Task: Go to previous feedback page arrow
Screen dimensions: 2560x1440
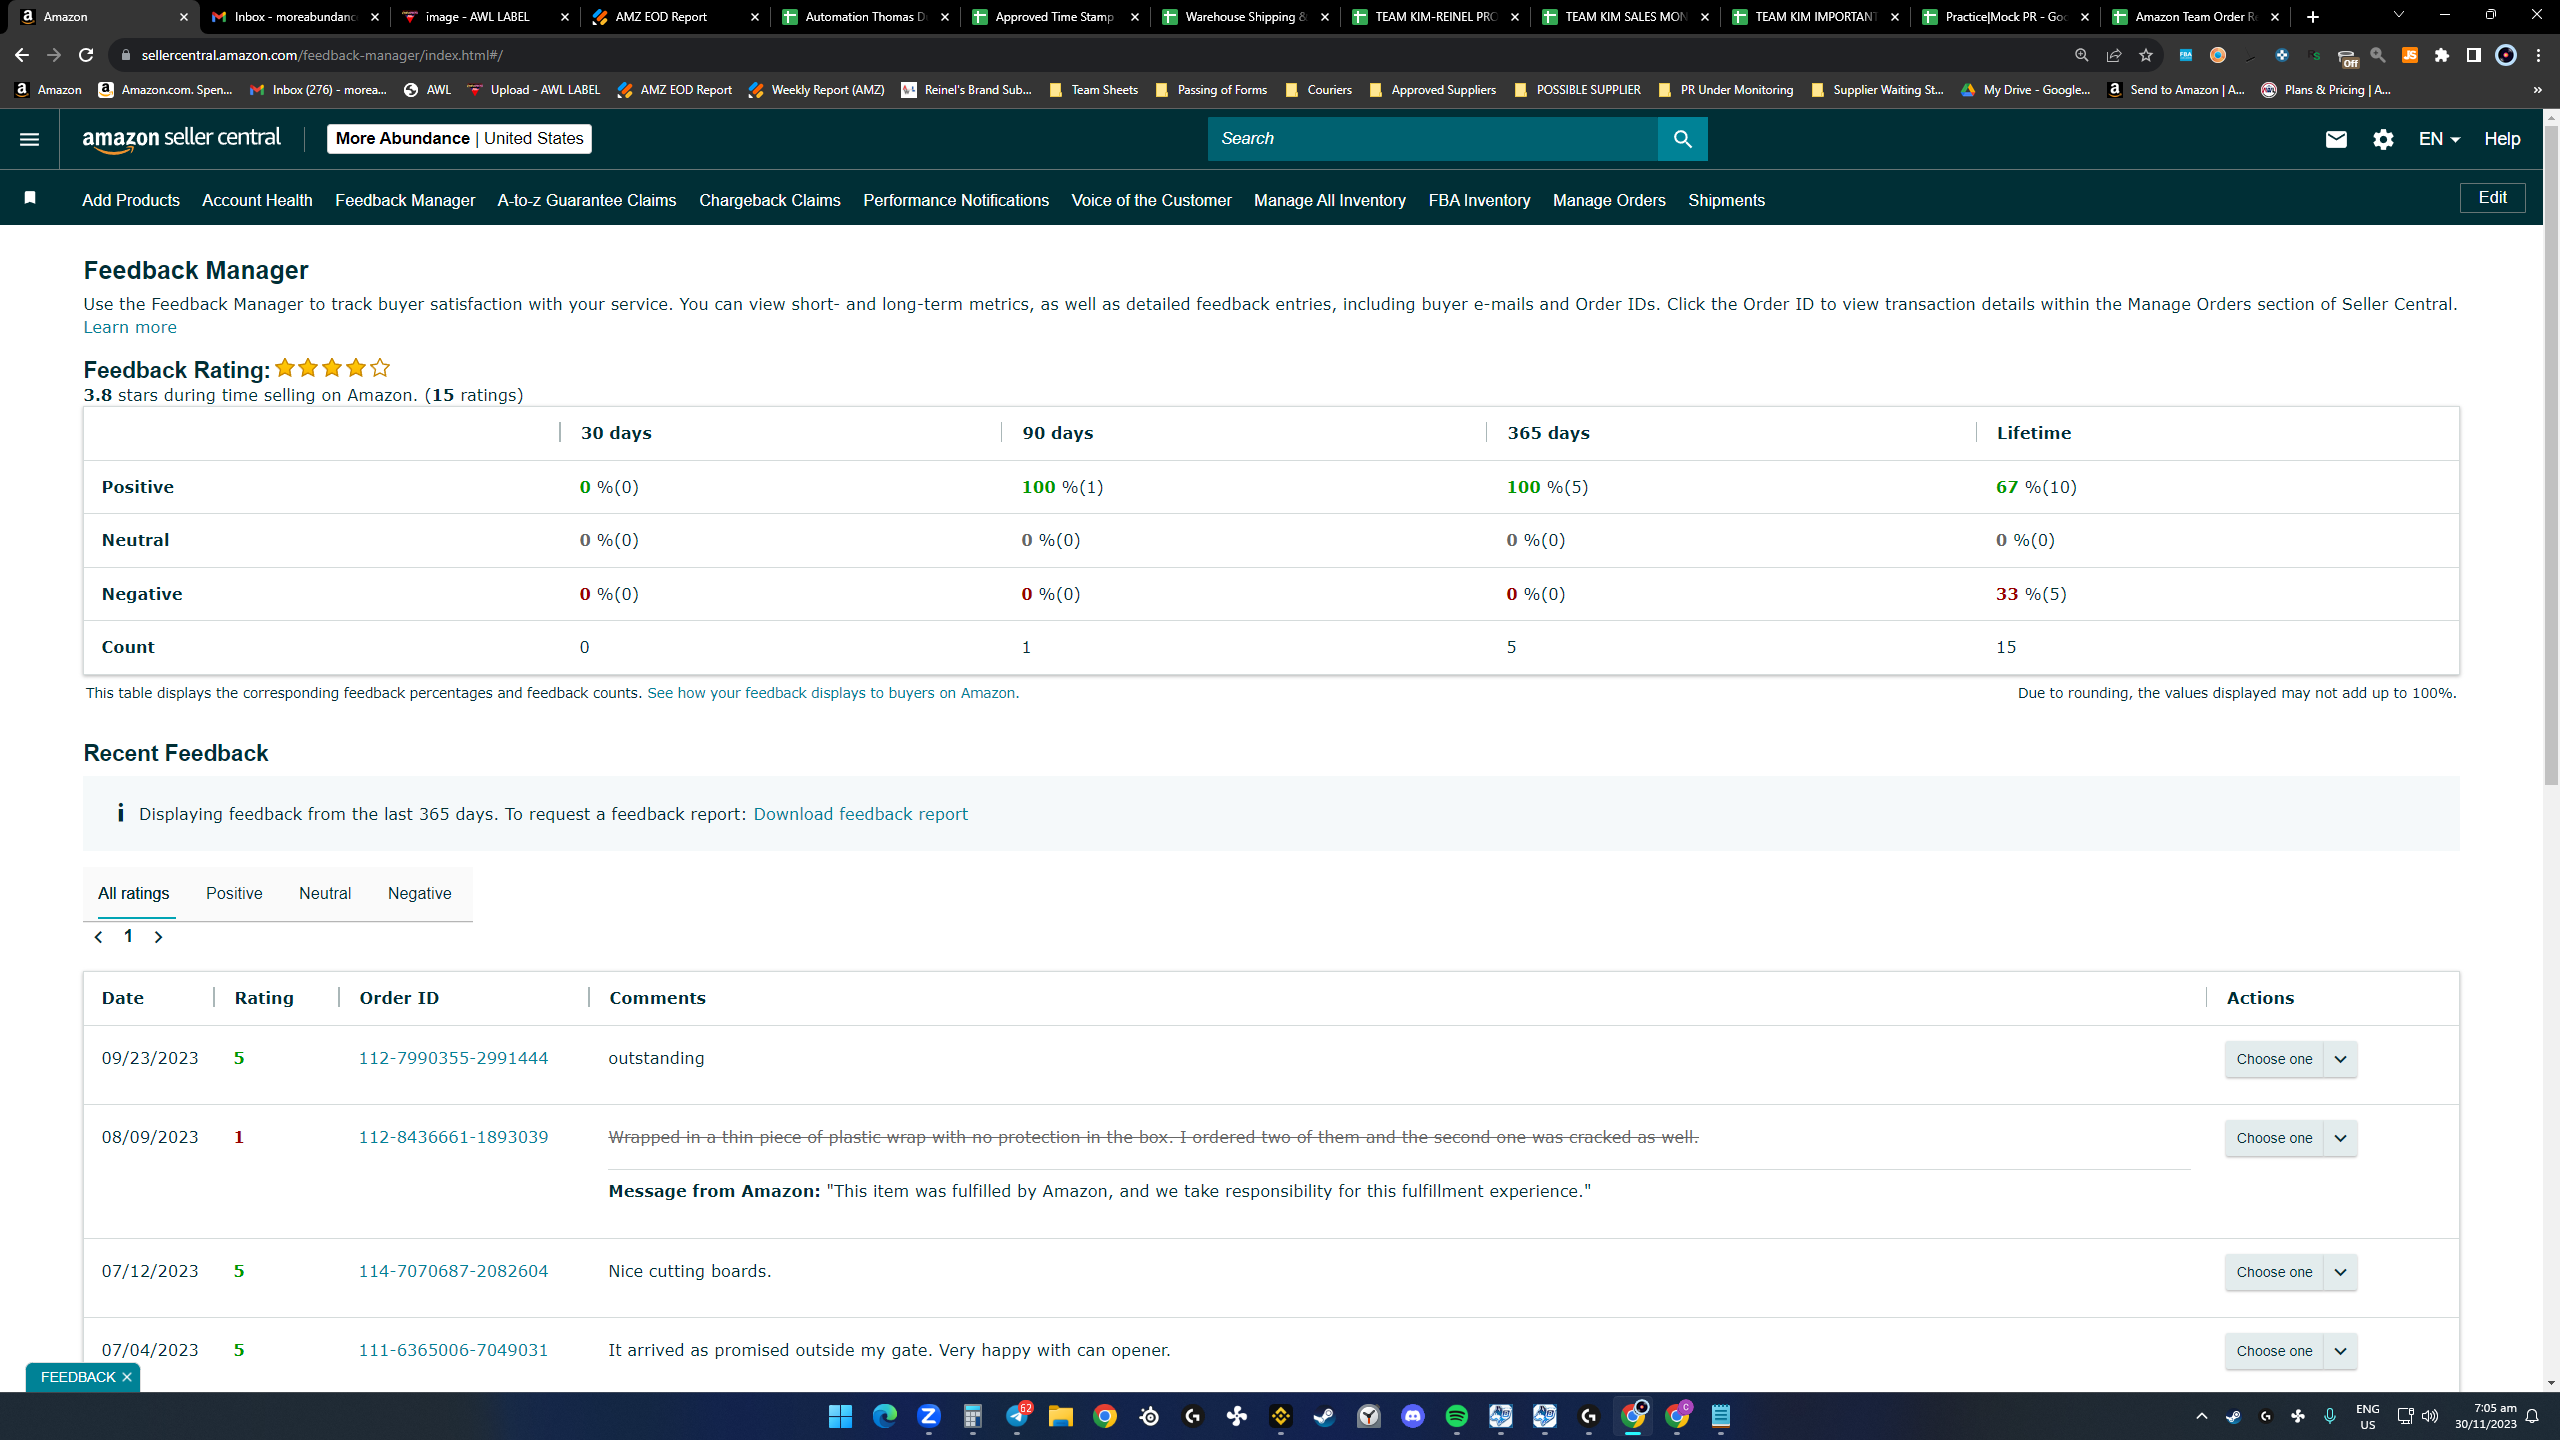Action: point(98,937)
